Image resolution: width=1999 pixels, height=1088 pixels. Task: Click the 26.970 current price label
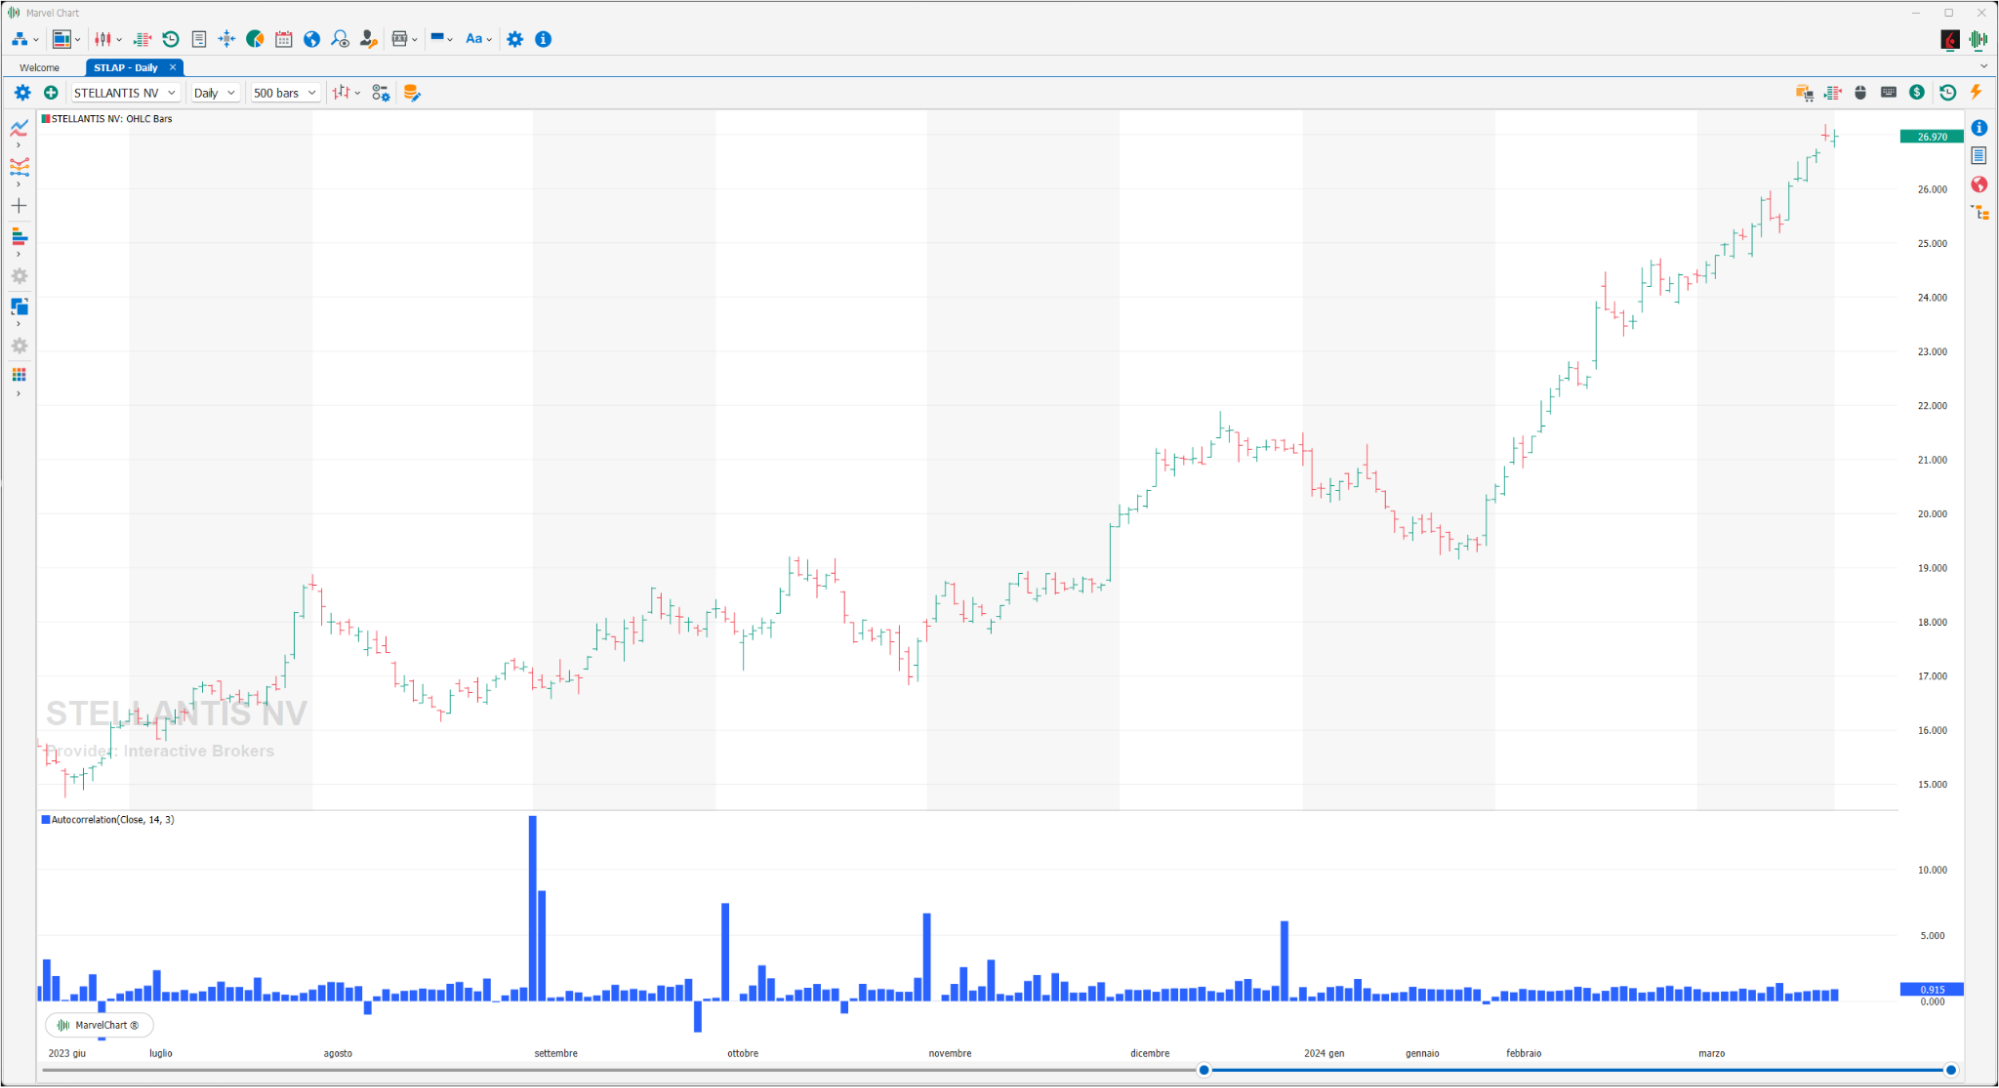1931,137
